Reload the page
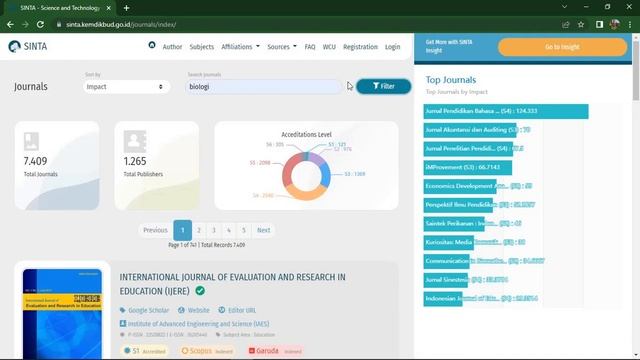 (x=40, y=24)
